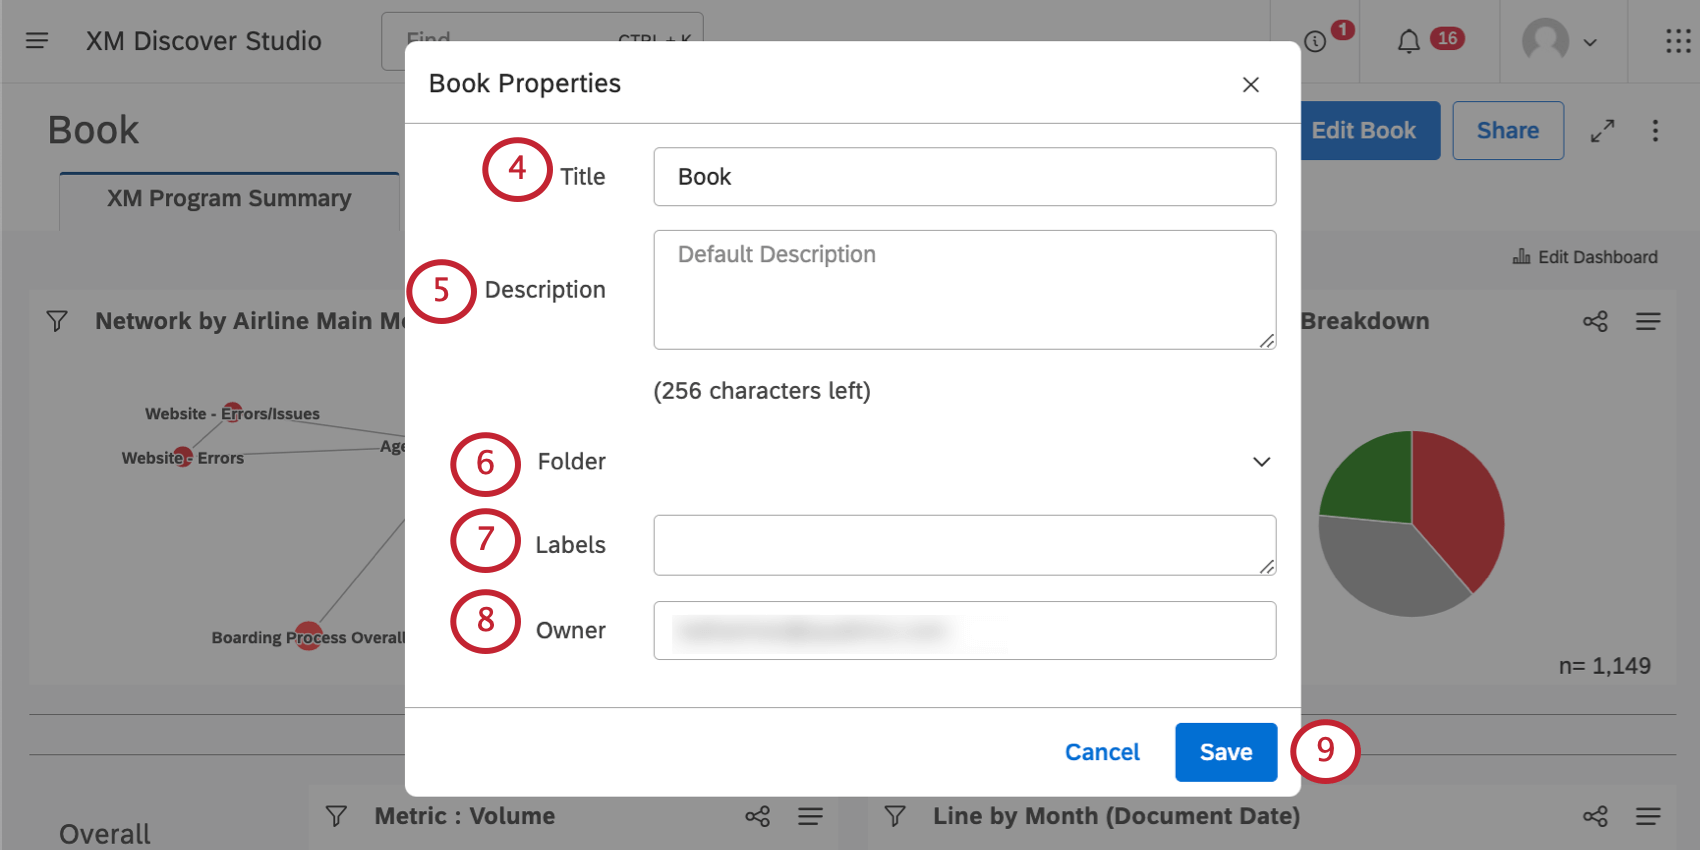This screenshot has height=850, width=1700.
Task: Click the Save button
Action: (1225, 752)
